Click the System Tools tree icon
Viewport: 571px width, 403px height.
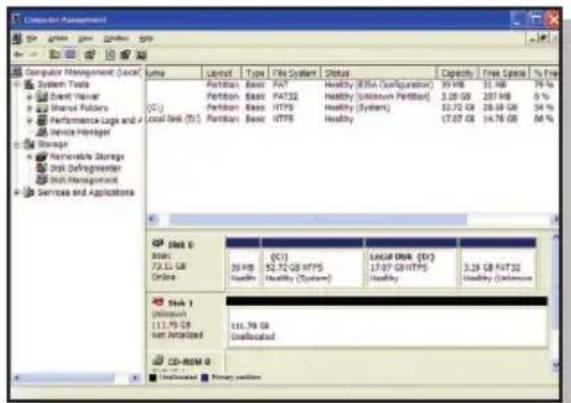(x=29, y=84)
